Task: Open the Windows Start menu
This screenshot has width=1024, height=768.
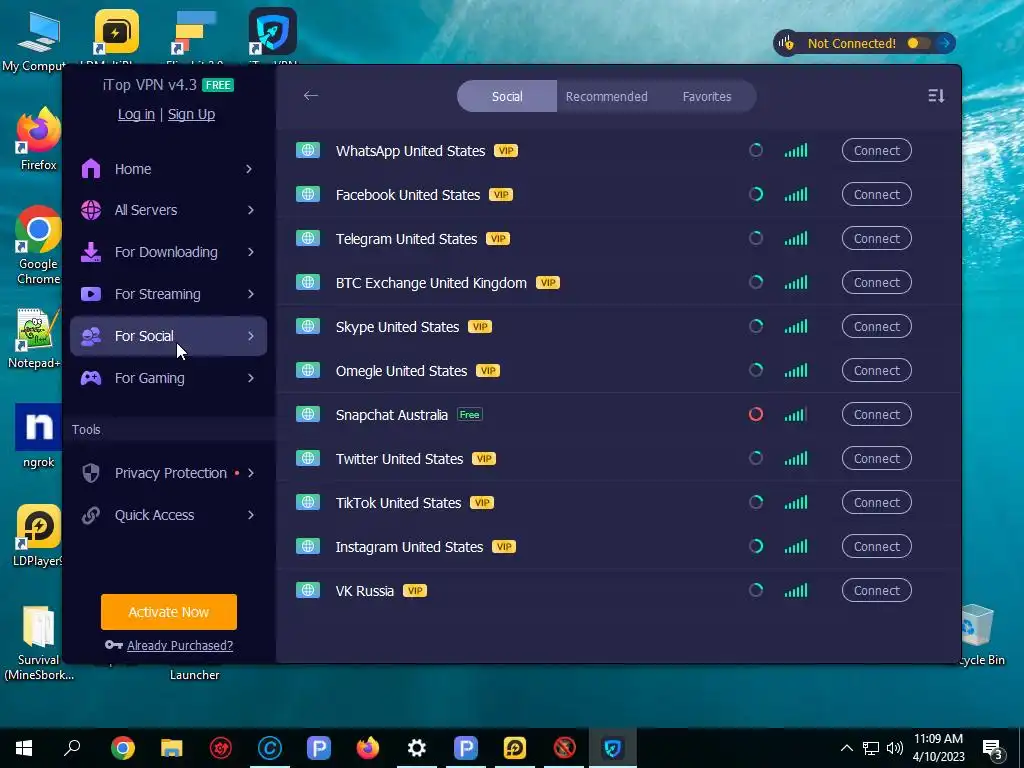Action: 24,748
